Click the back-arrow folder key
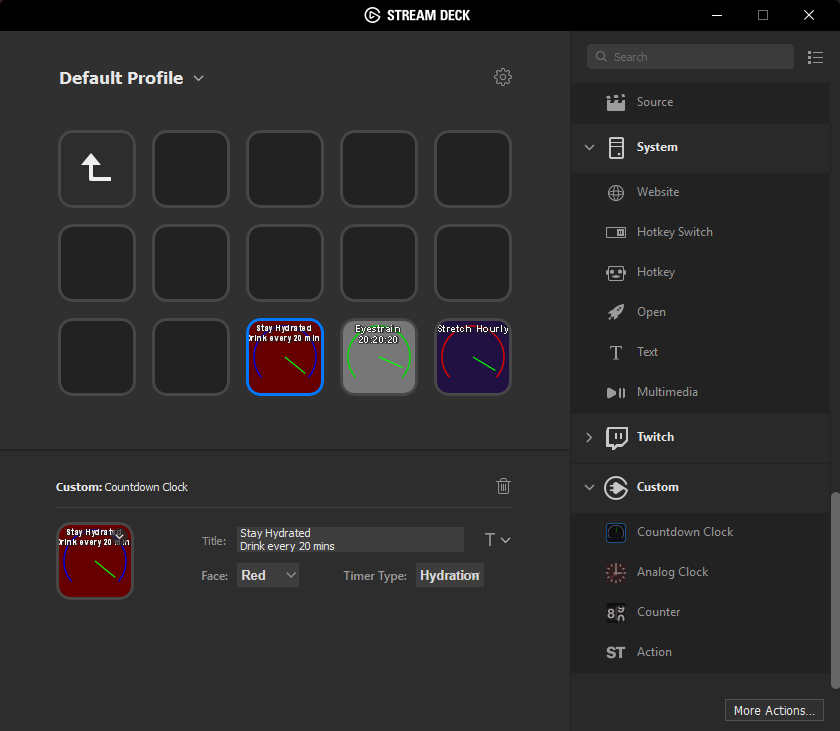The height and width of the screenshot is (731, 840). coord(96,169)
